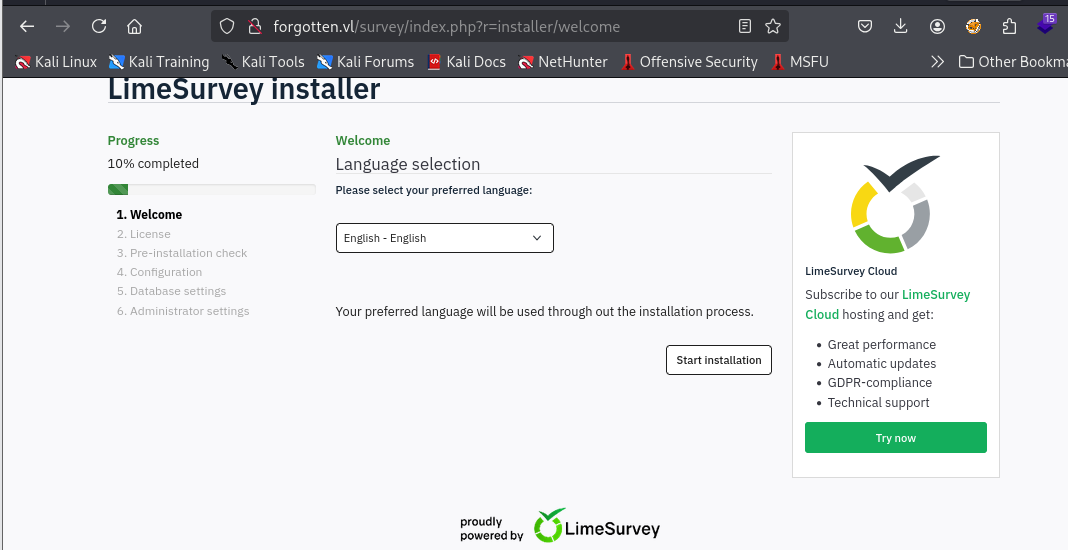1068x550 pixels.
Task: Select step 6. Administrator settings
Action: 183,311
